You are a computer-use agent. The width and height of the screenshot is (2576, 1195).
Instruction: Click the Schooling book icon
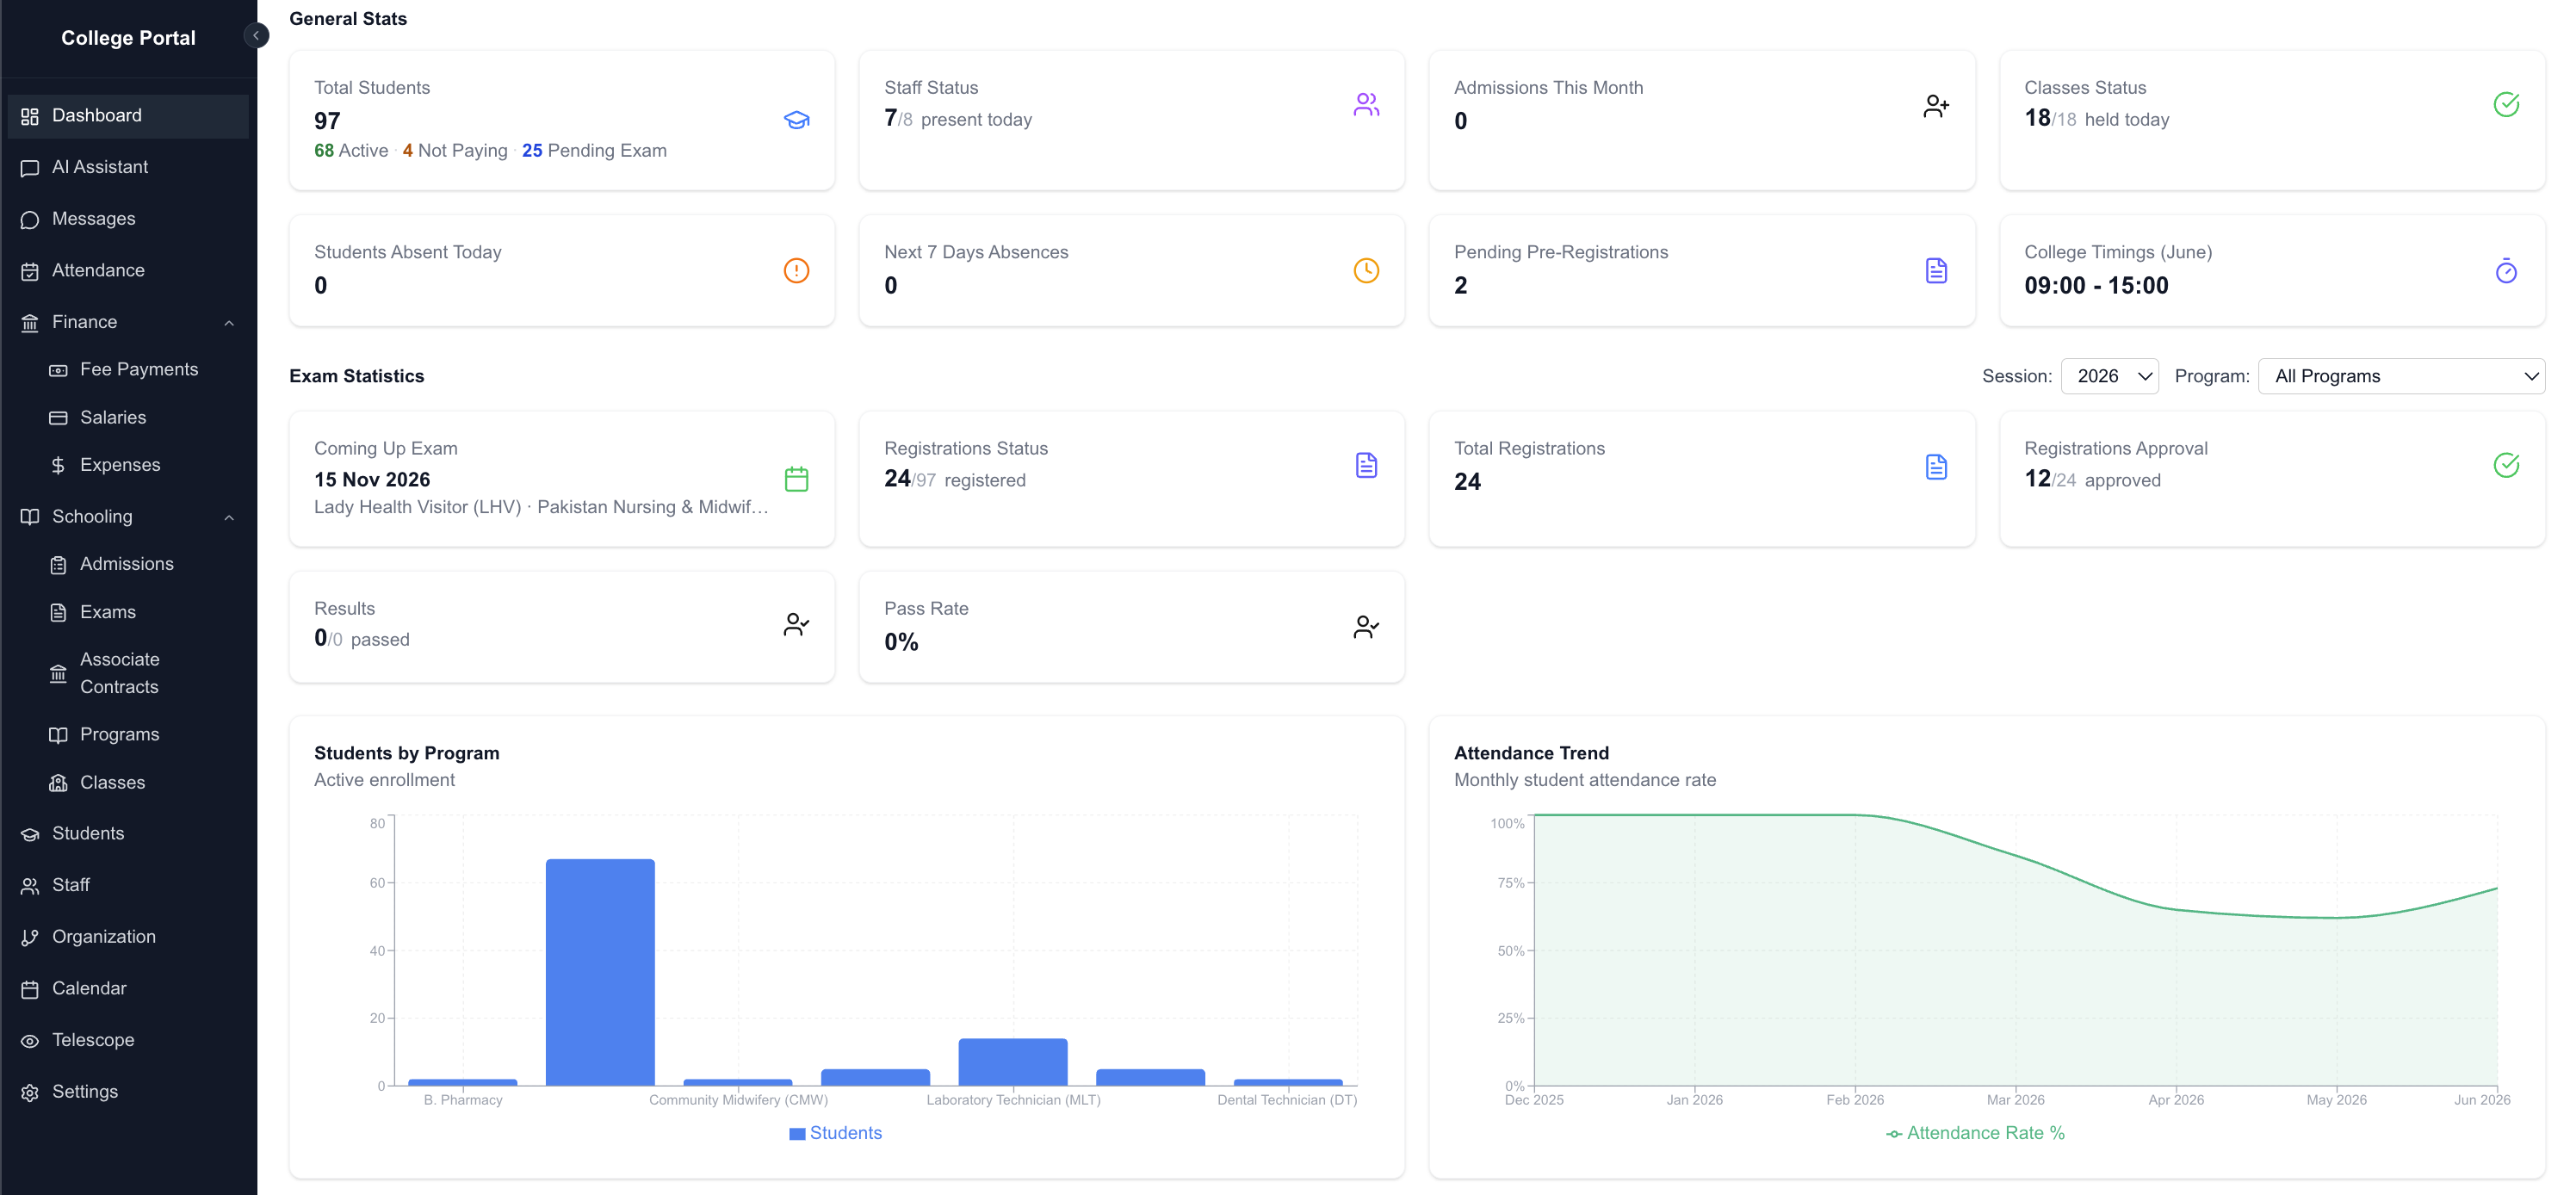(30, 517)
